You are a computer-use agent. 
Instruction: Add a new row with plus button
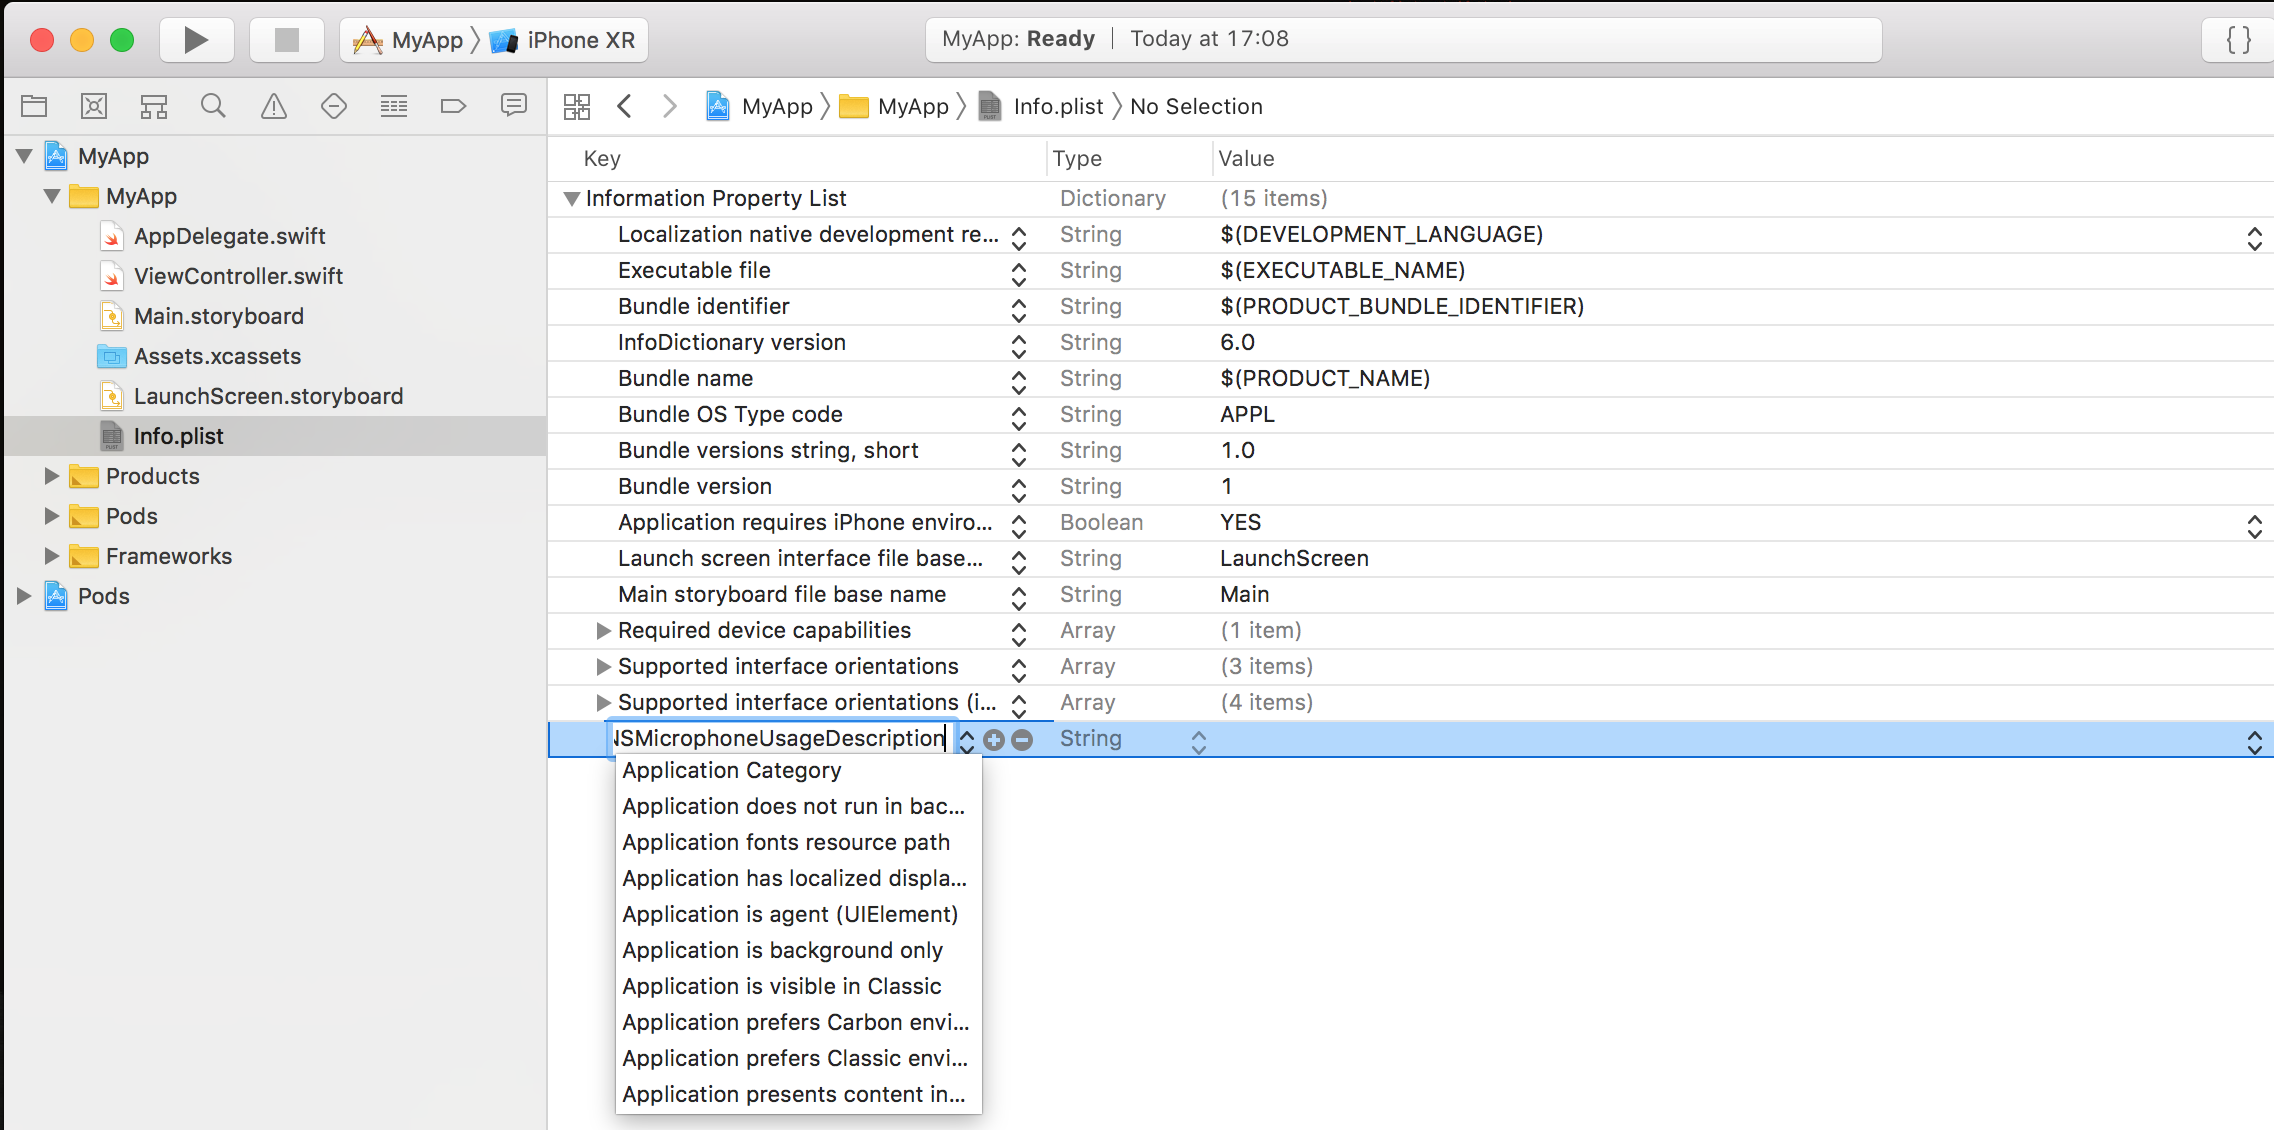point(994,739)
